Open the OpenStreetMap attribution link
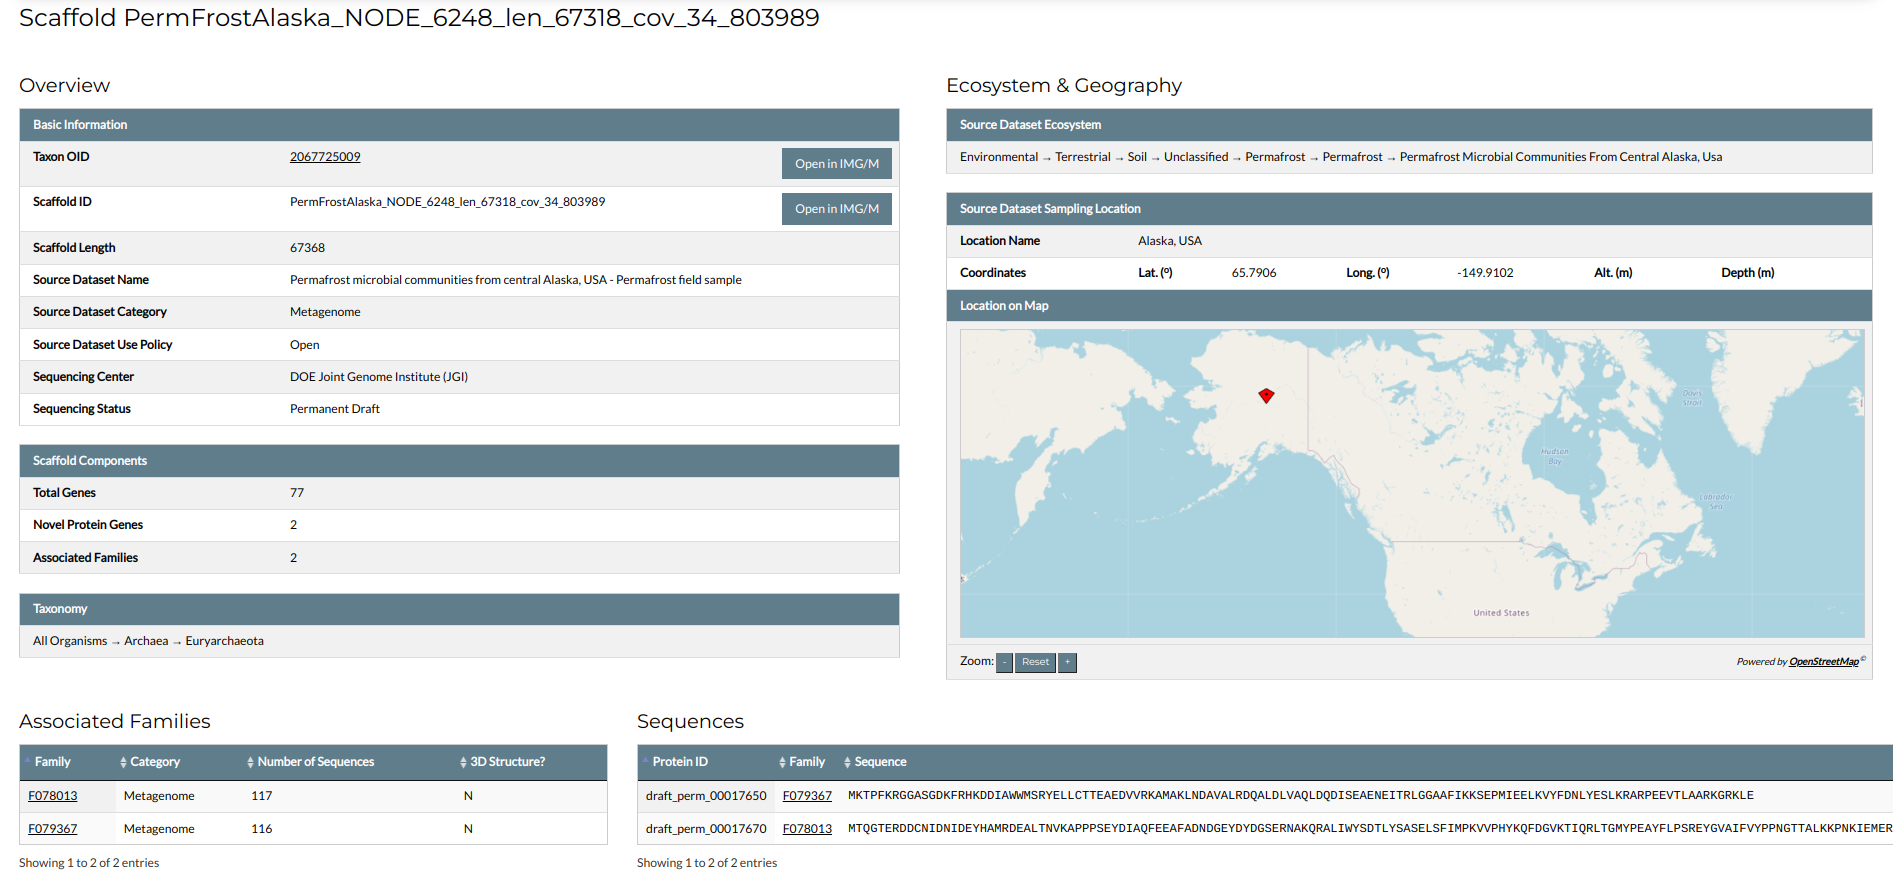 [1823, 662]
